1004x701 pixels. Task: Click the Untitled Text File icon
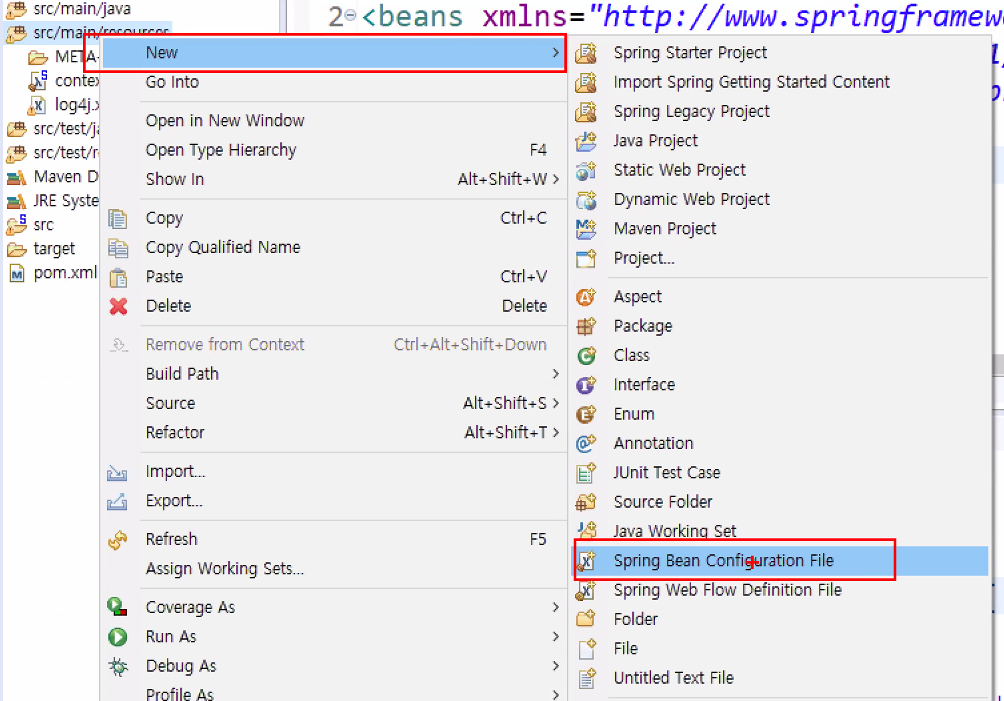coord(587,678)
